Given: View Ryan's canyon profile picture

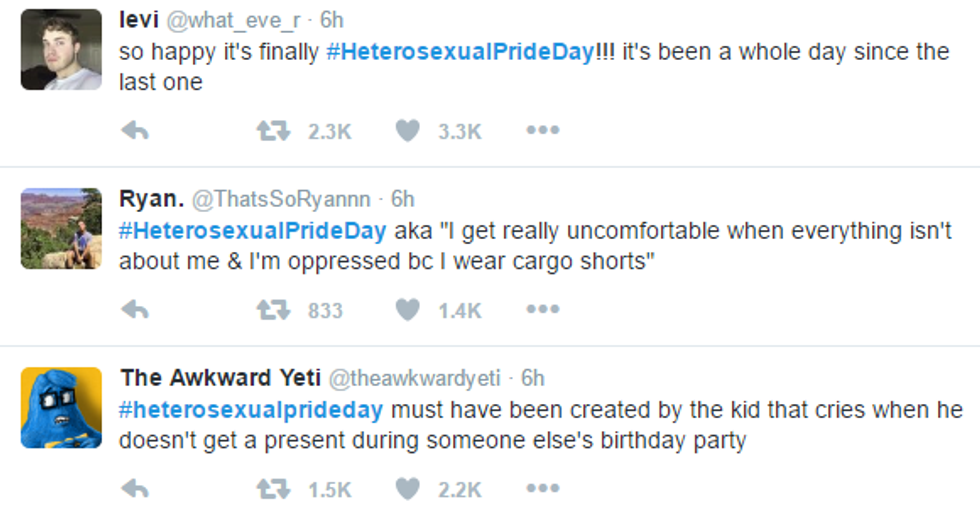Looking at the screenshot, I should click(x=61, y=228).
